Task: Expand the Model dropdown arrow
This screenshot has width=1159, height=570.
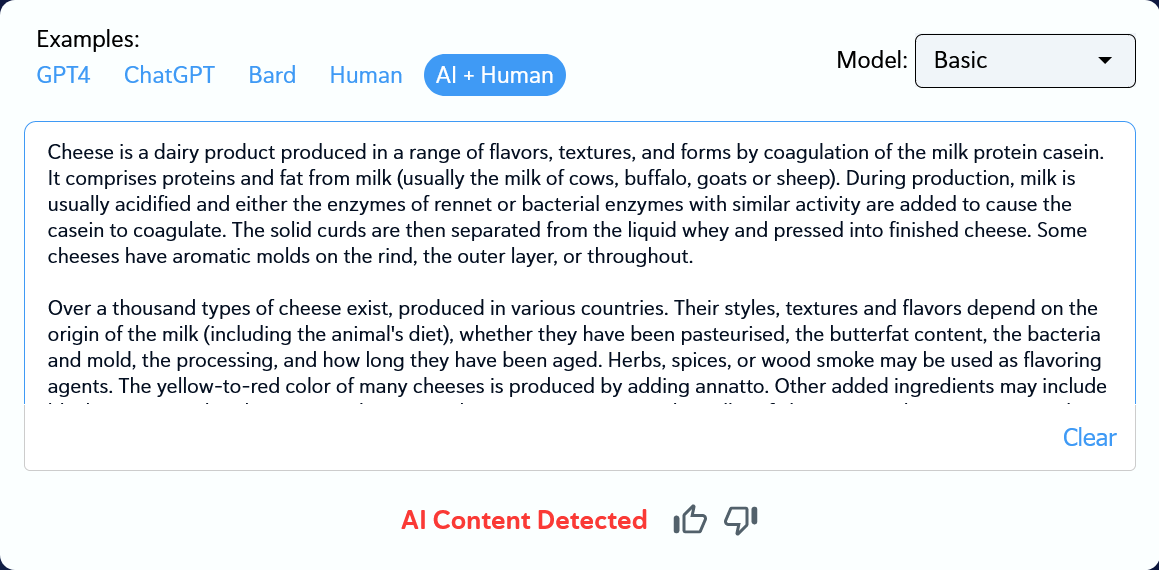Action: click(1105, 60)
